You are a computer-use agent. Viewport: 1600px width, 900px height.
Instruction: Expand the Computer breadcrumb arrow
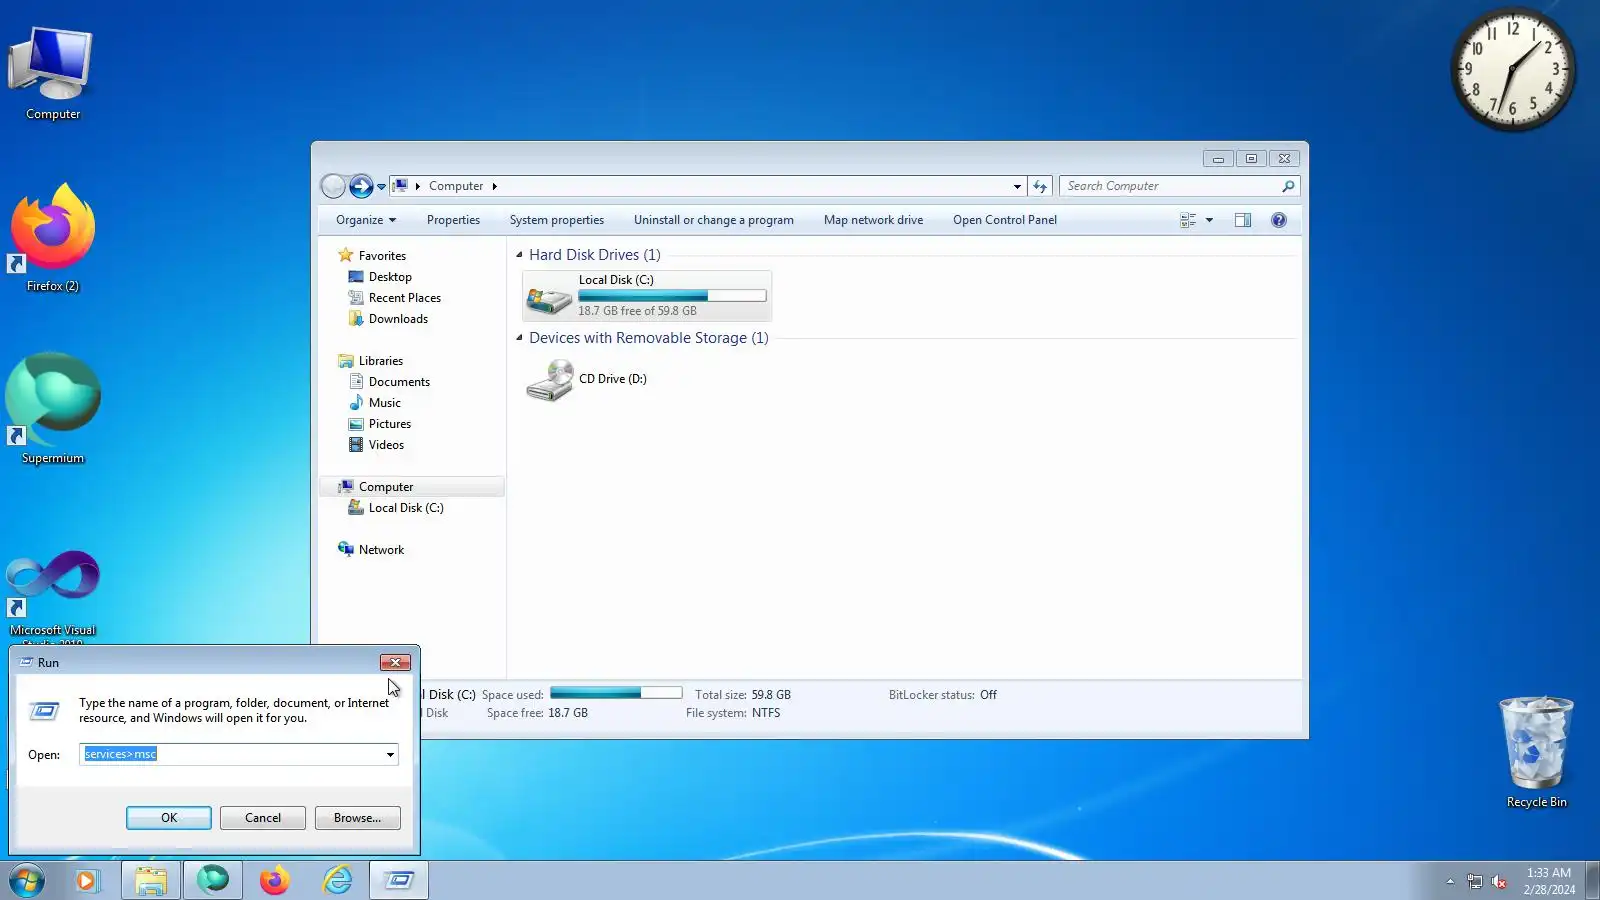[494, 186]
